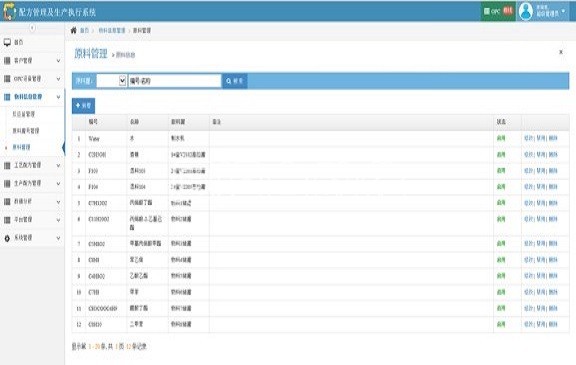The image size is (576, 365).
Task: Click 禁用 link in the Water row
Action: point(541,138)
